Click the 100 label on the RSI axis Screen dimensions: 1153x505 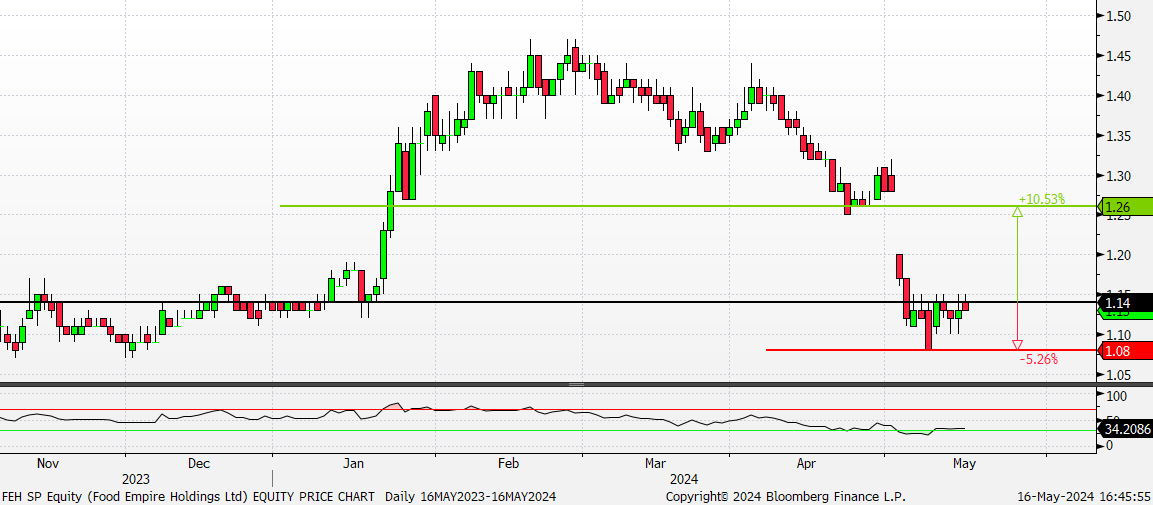[x=1117, y=396]
